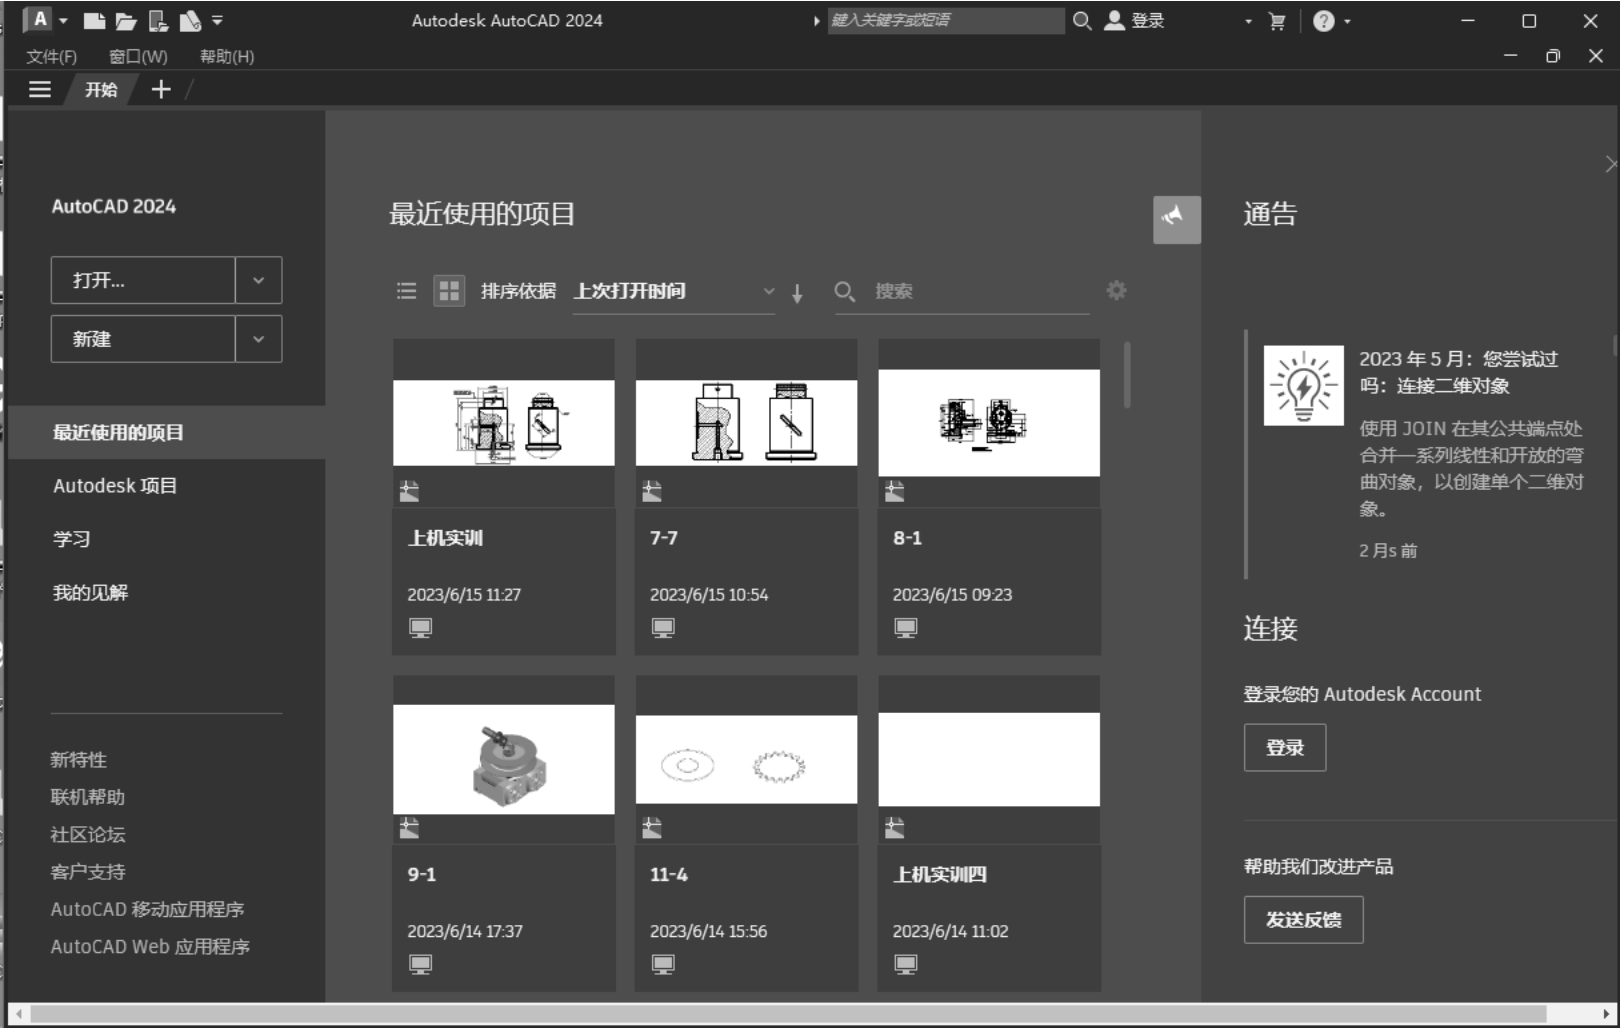Open AutoCAD Web 应用程序 link

[150, 946]
